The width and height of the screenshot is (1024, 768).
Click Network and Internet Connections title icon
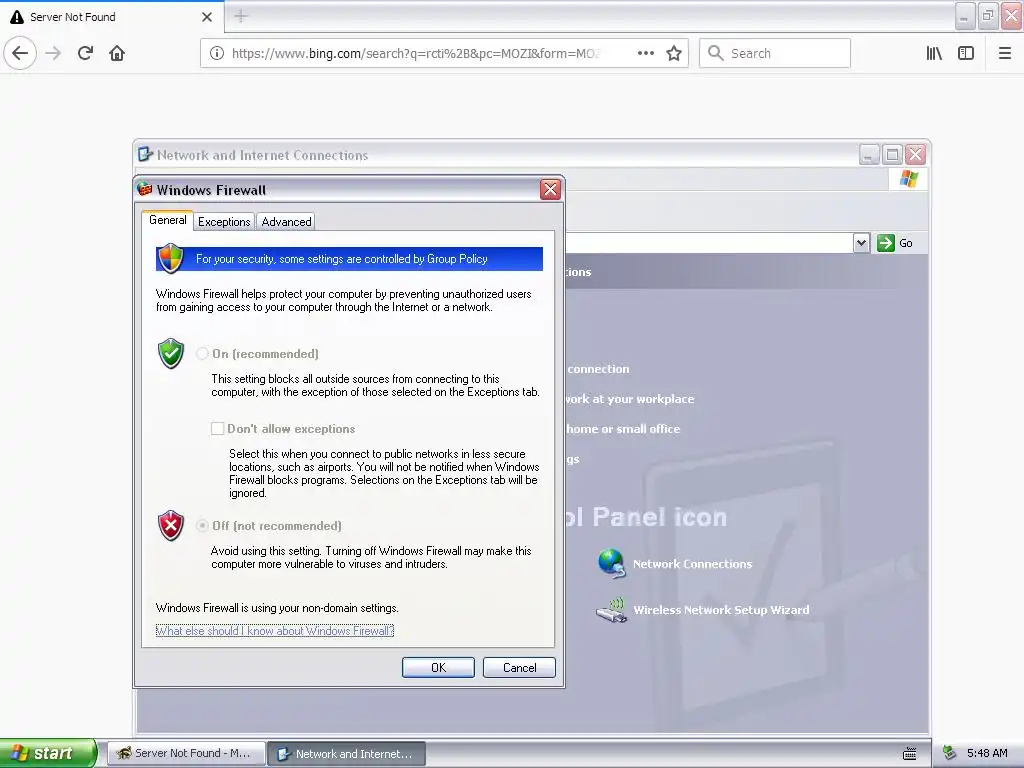click(145, 155)
